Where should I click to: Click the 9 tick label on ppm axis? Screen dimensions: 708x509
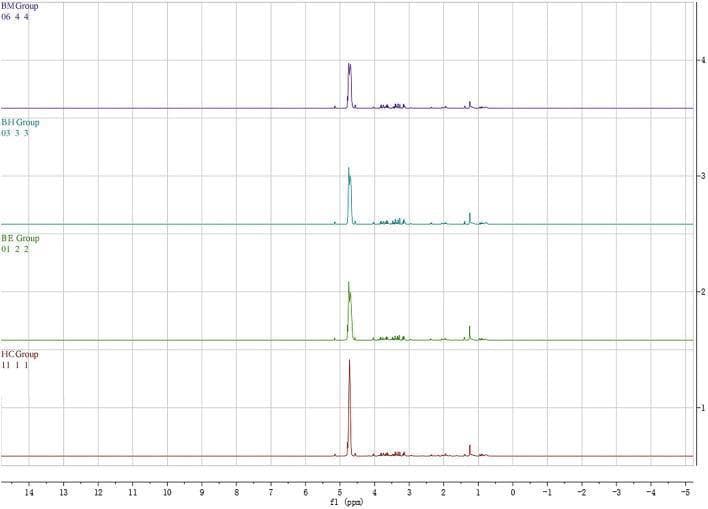pos(202,492)
